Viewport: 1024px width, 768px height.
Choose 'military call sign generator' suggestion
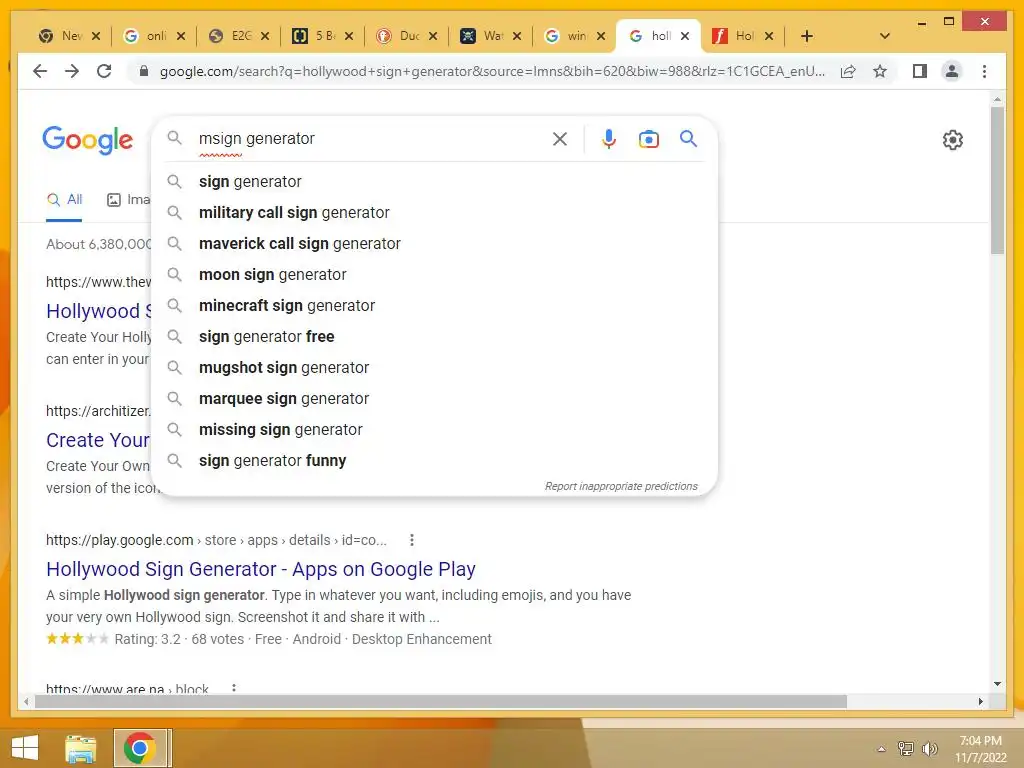tap(434, 213)
